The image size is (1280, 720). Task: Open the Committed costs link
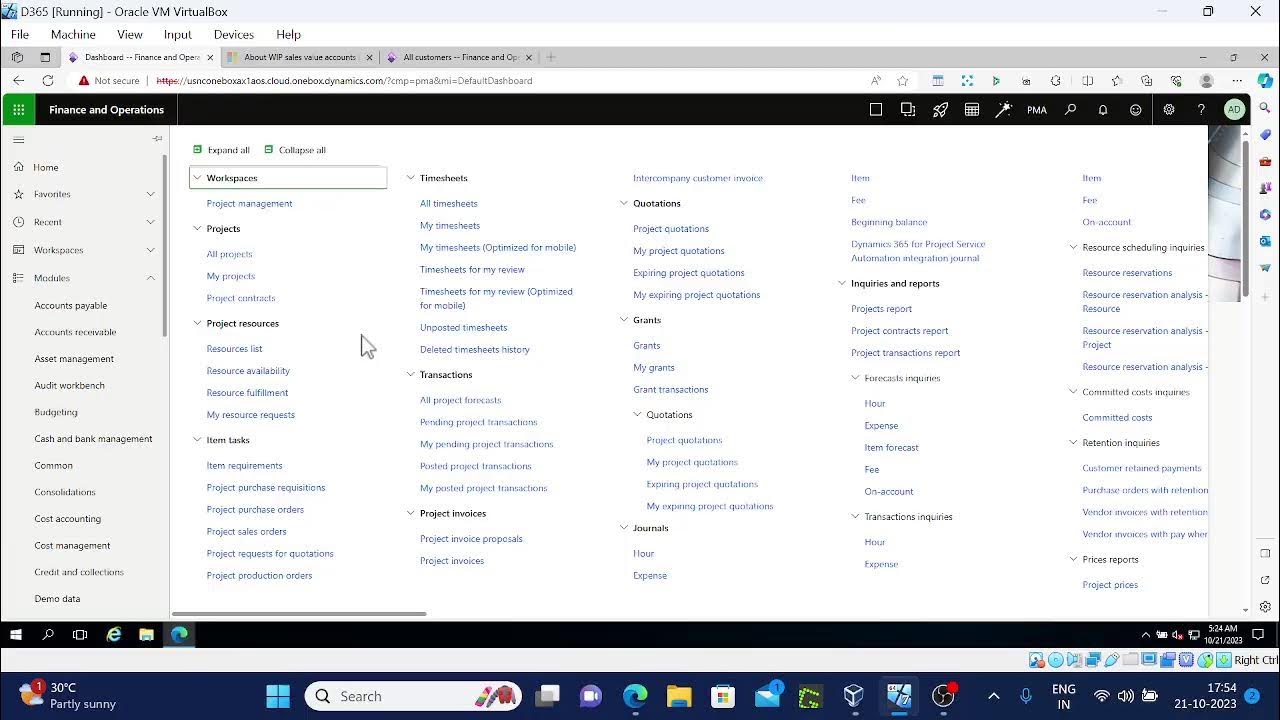[x=1117, y=418]
